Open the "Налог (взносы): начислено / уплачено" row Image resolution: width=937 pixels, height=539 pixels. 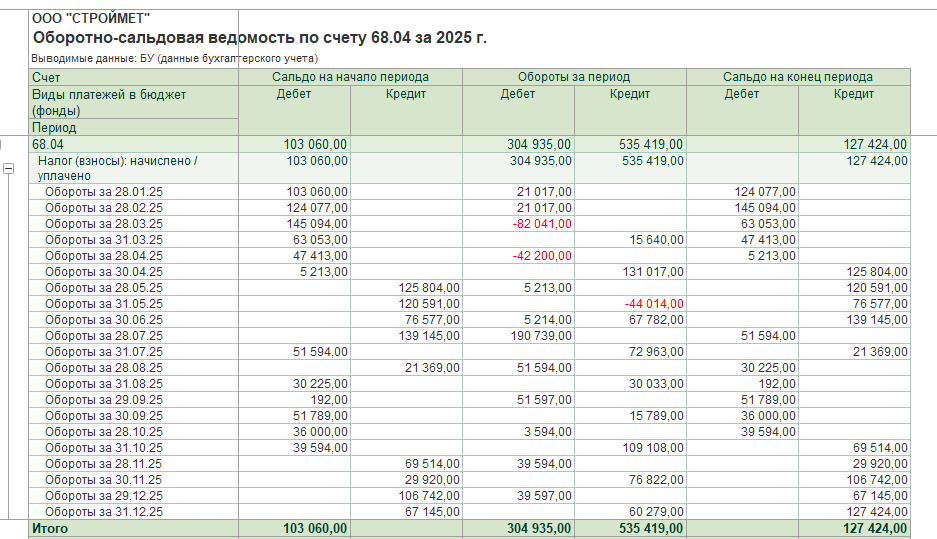[469, 168]
